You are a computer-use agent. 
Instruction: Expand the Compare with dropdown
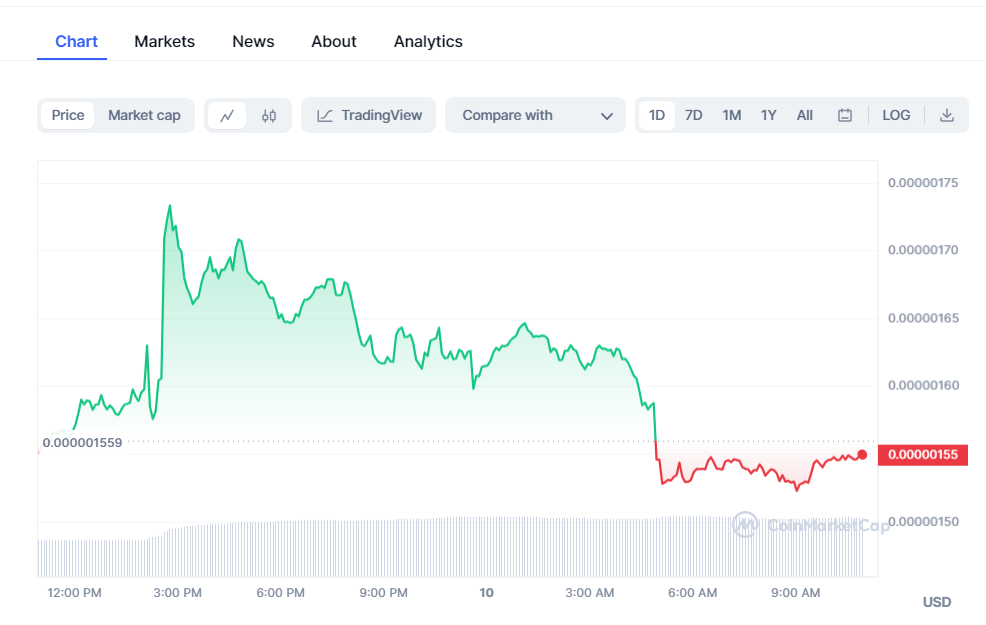tap(535, 116)
